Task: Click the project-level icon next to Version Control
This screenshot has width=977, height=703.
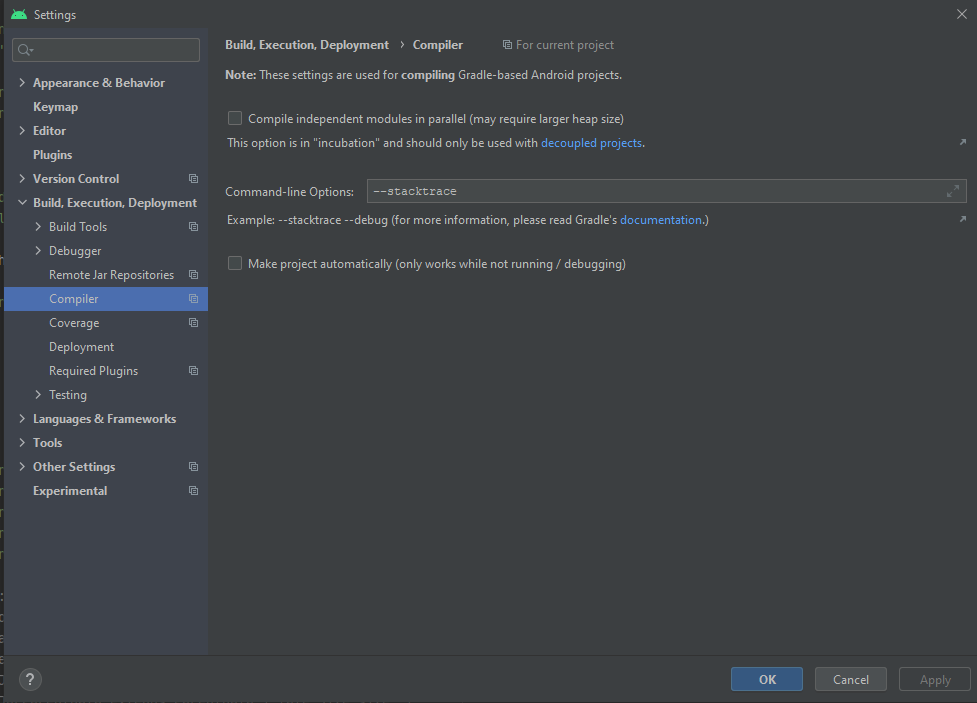Action: (x=193, y=179)
